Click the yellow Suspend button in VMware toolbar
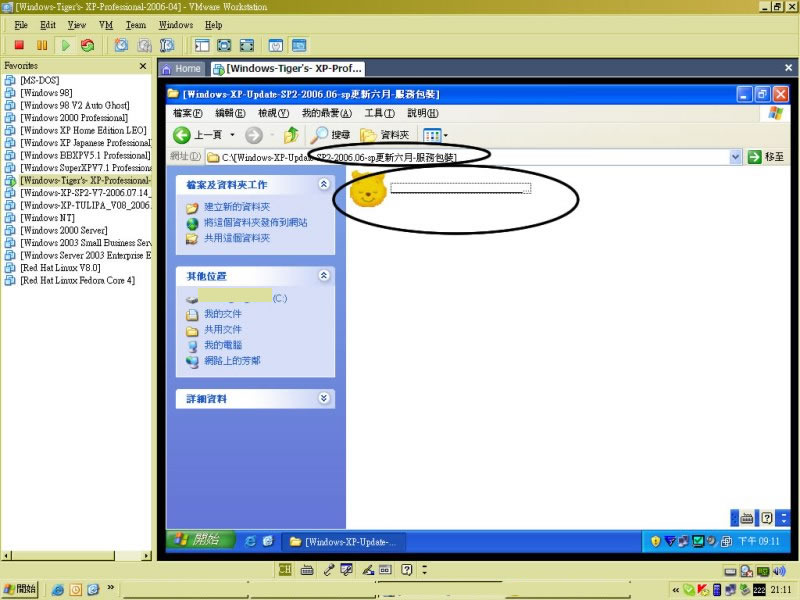This screenshot has width=800, height=600. [42, 45]
